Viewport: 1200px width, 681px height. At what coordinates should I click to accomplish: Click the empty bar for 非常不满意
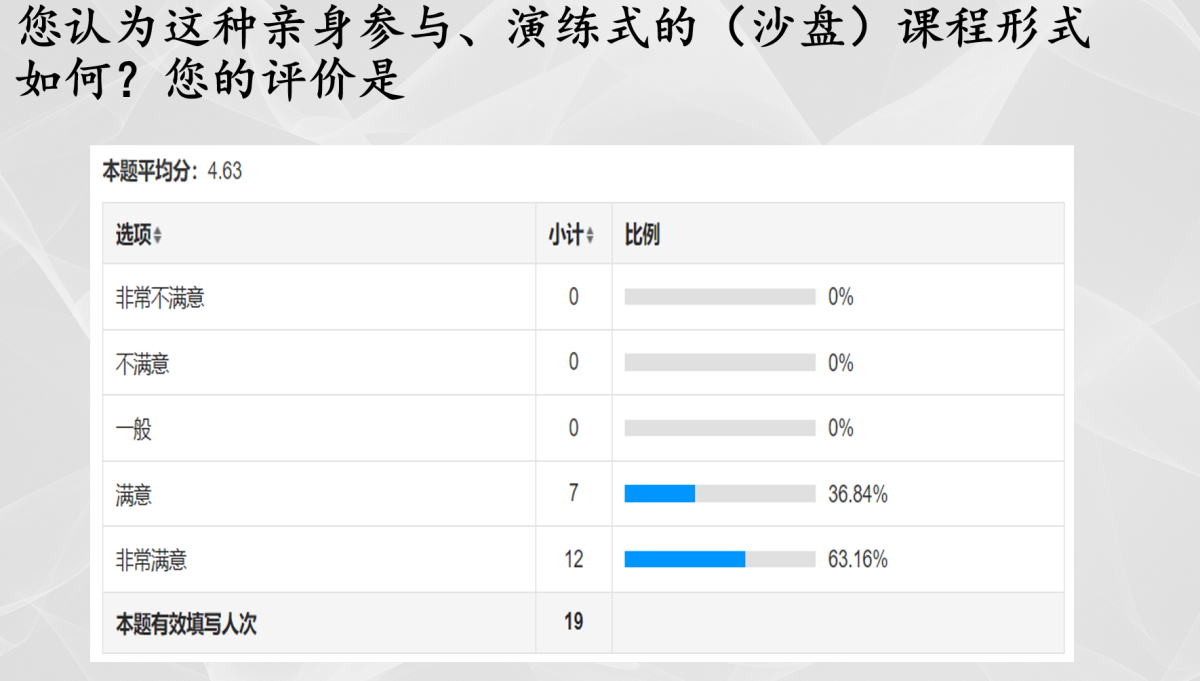click(720, 297)
